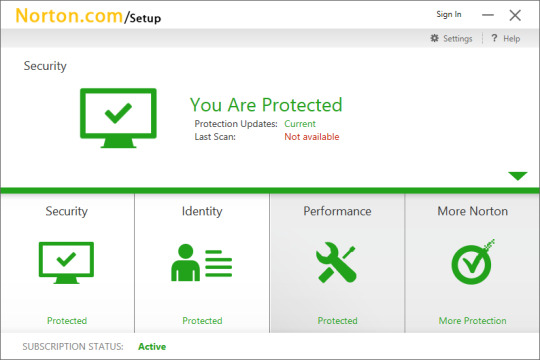Click the large green monitor checkmark icon
Screen dimensions: 540x360
tap(118, 118)
